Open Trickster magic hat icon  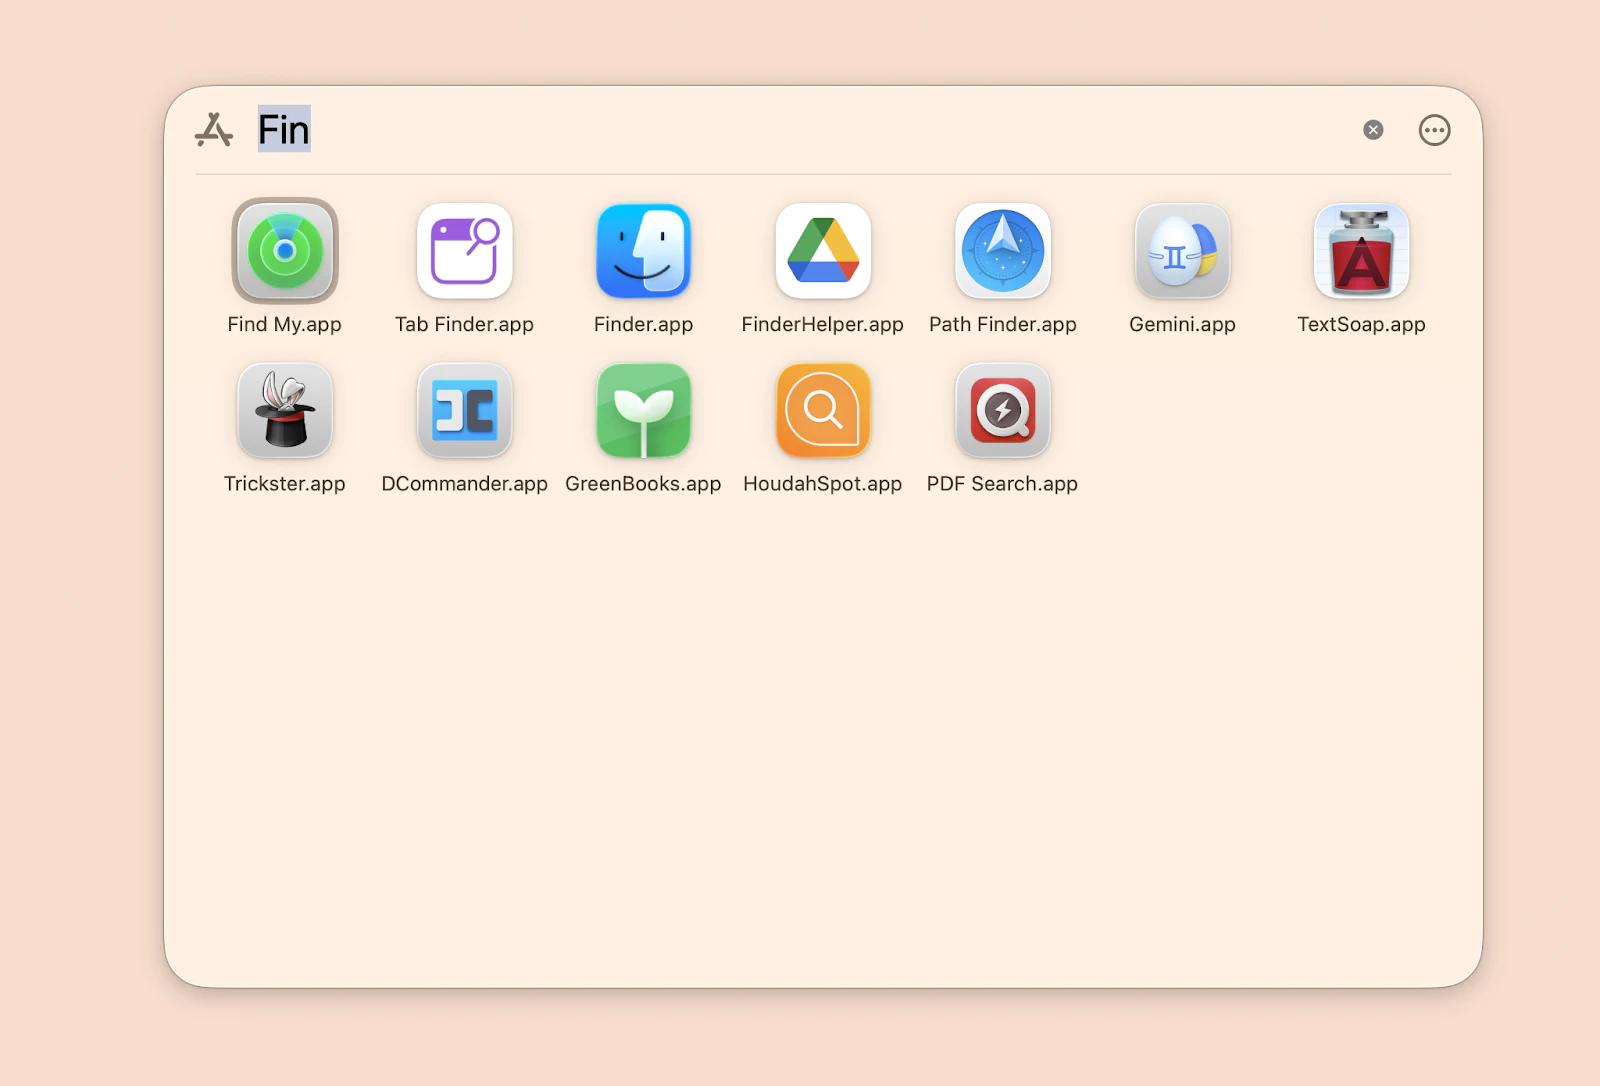pos(285,410)
